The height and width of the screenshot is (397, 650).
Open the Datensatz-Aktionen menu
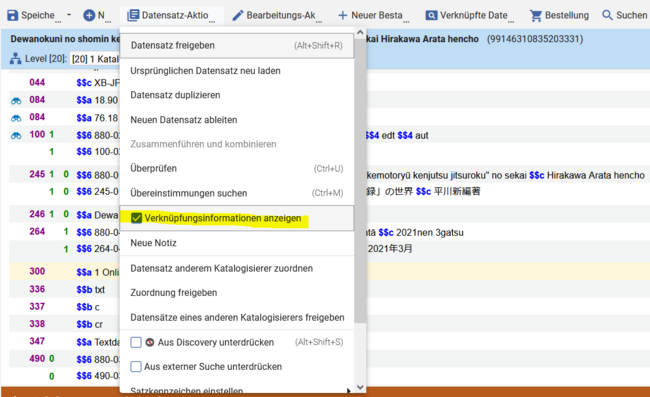click(172, 15)
